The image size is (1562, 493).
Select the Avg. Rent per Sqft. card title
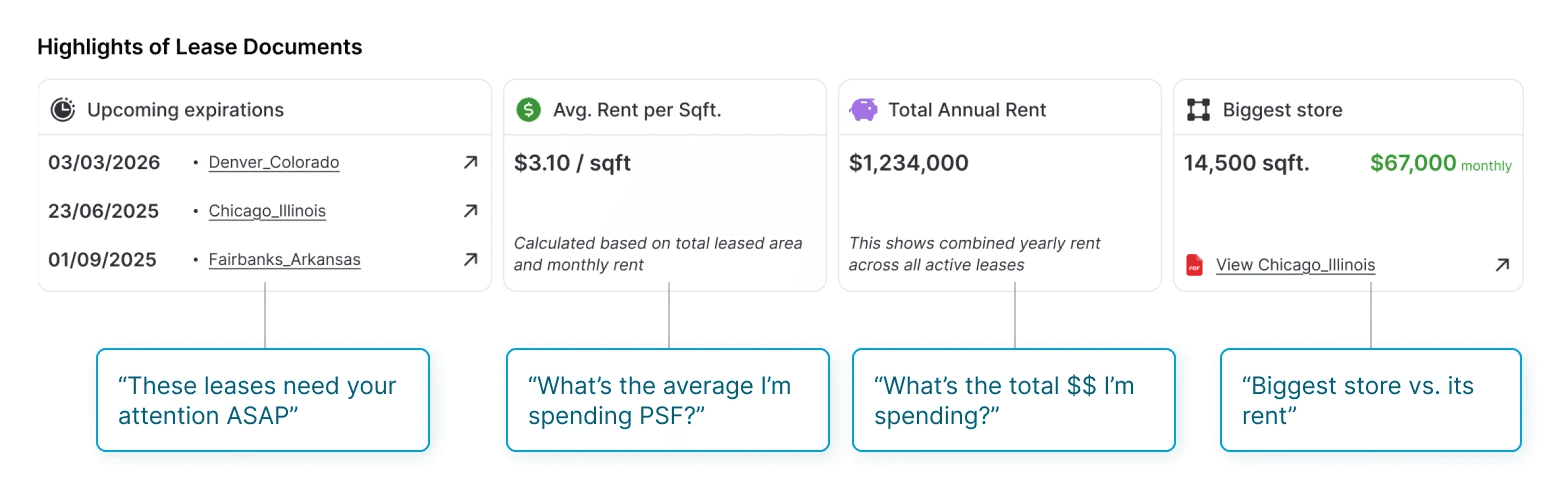tap(637, 110)
